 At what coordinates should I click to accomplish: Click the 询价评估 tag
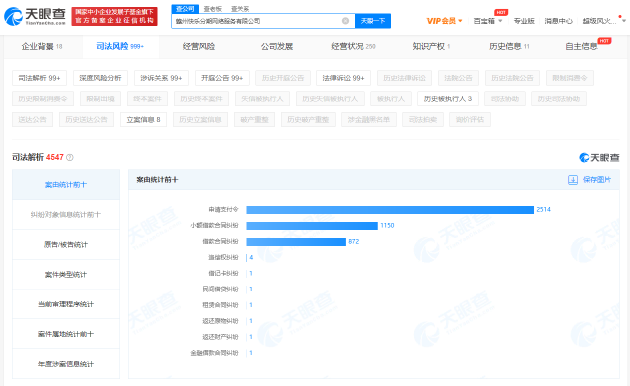pos(470,120)
